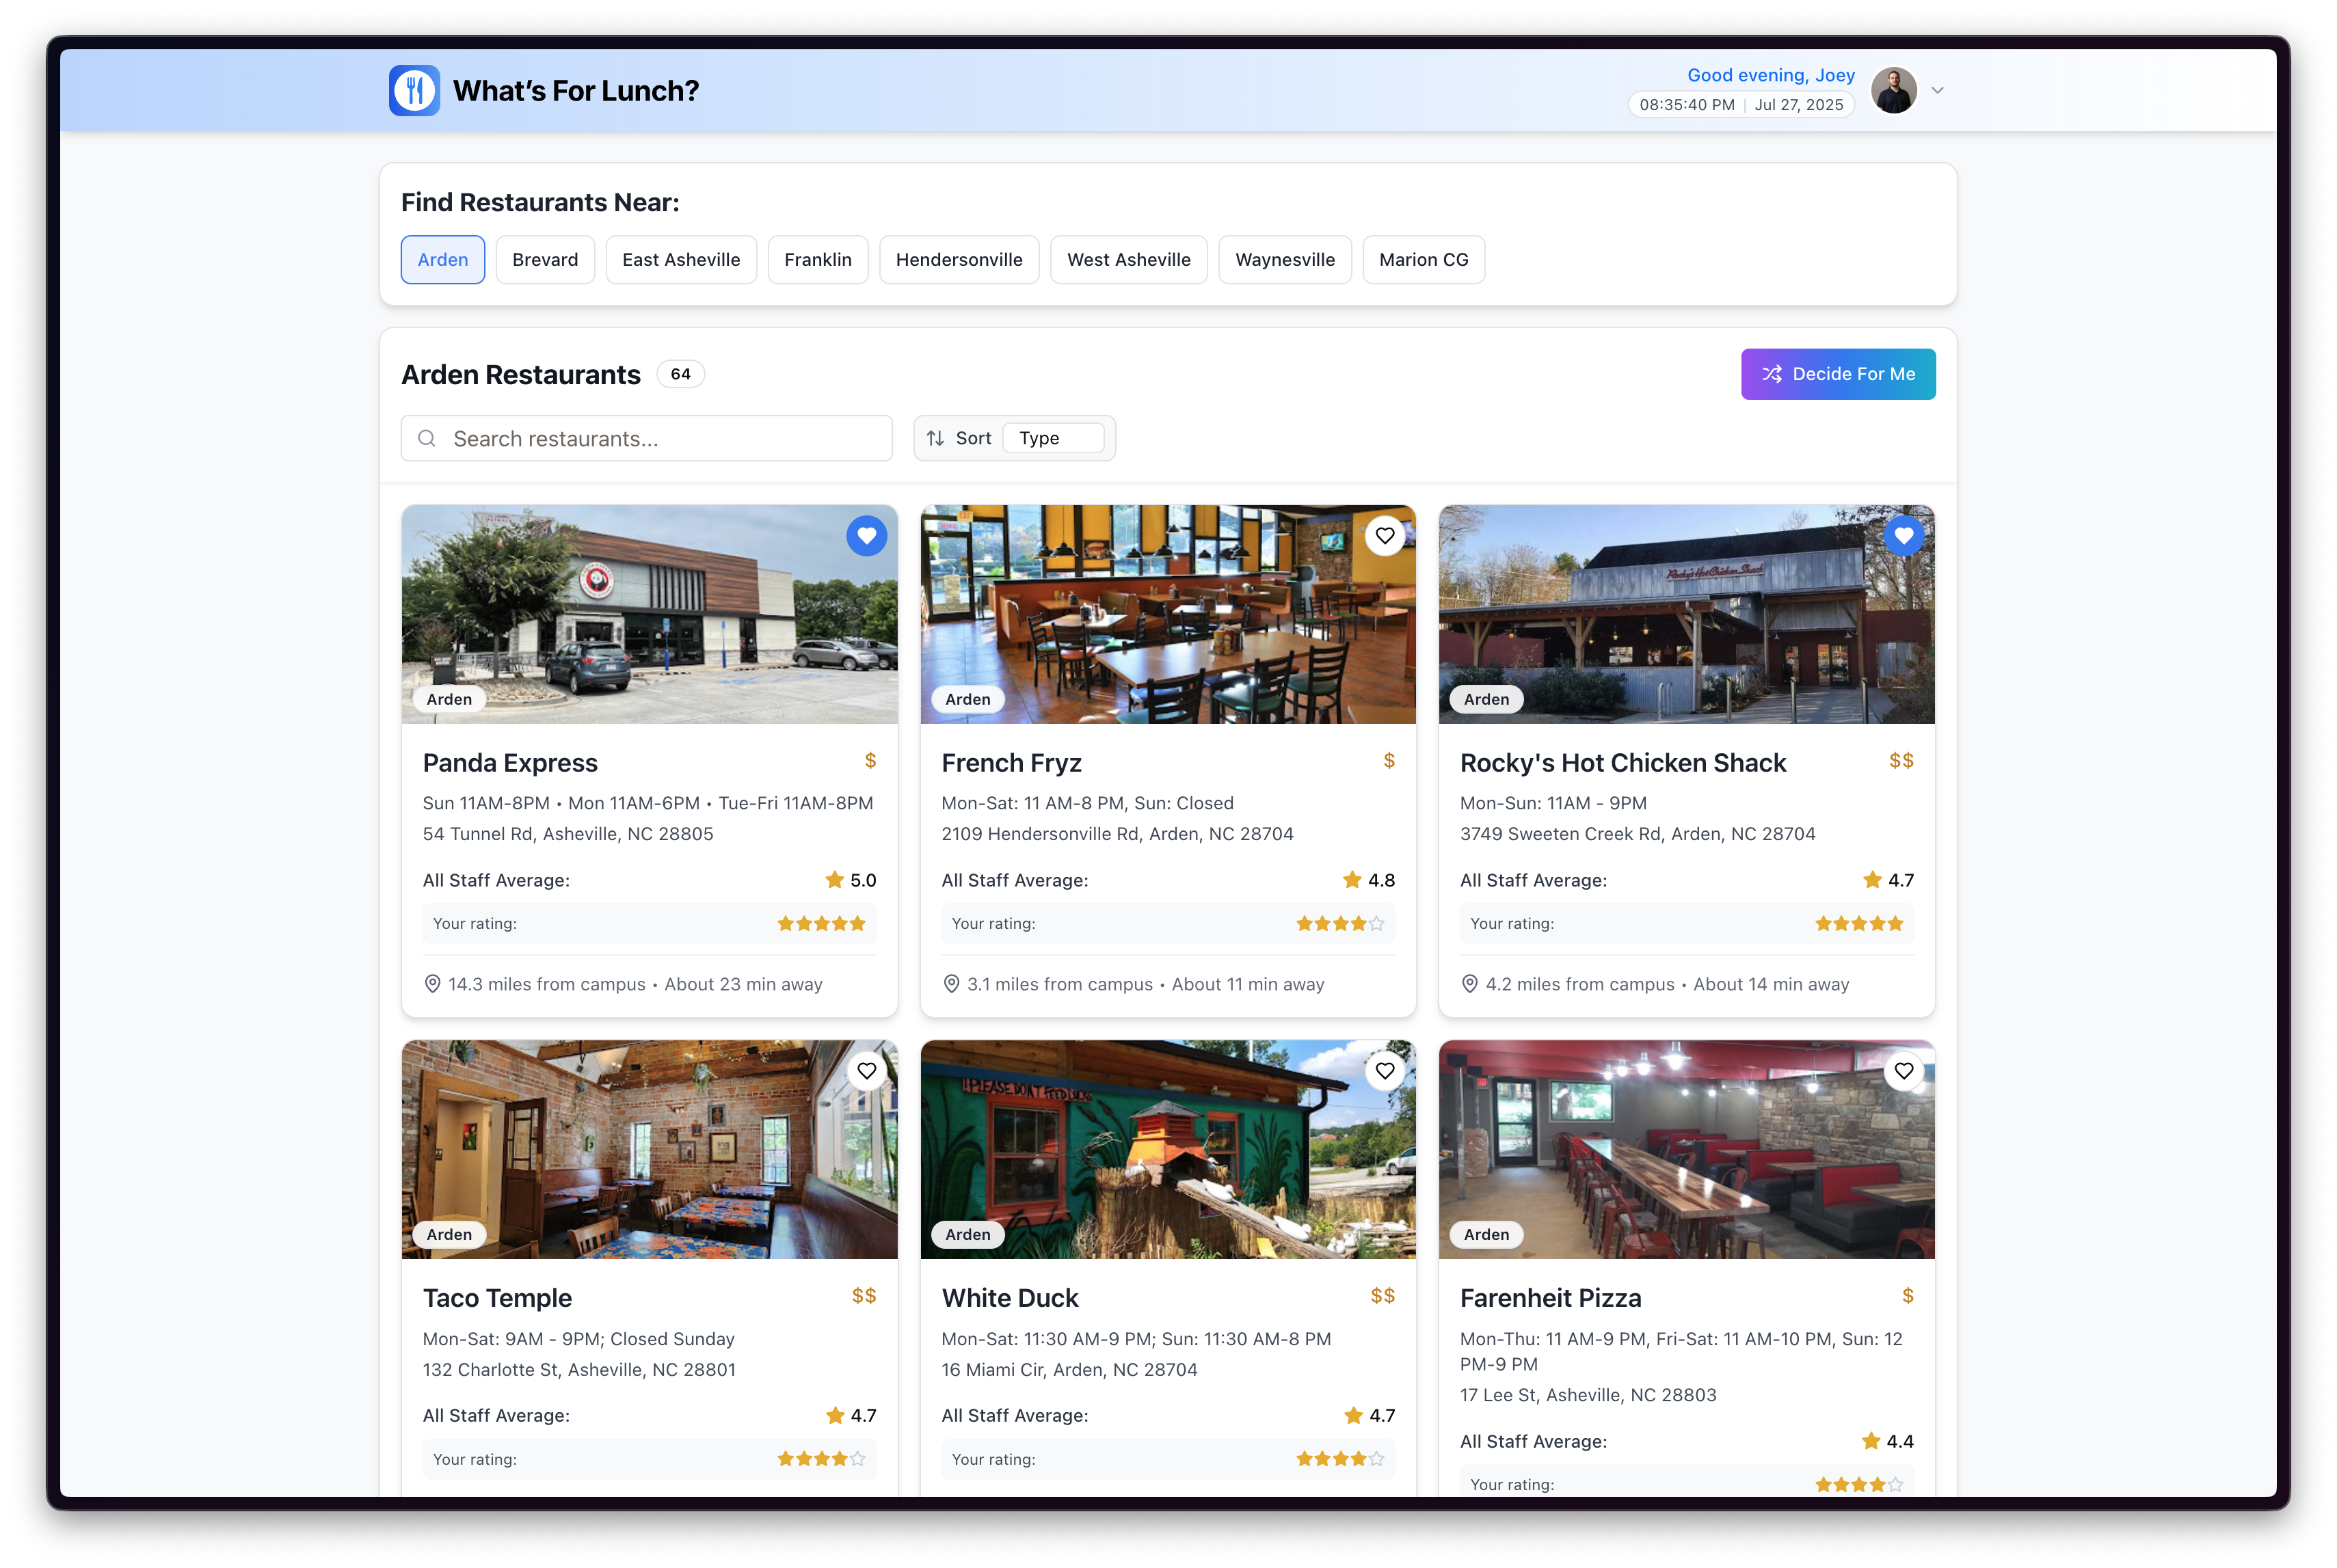Click the What's For Lunch fork-knife logo
The image size is (2337, 1568).
[414, 91]
